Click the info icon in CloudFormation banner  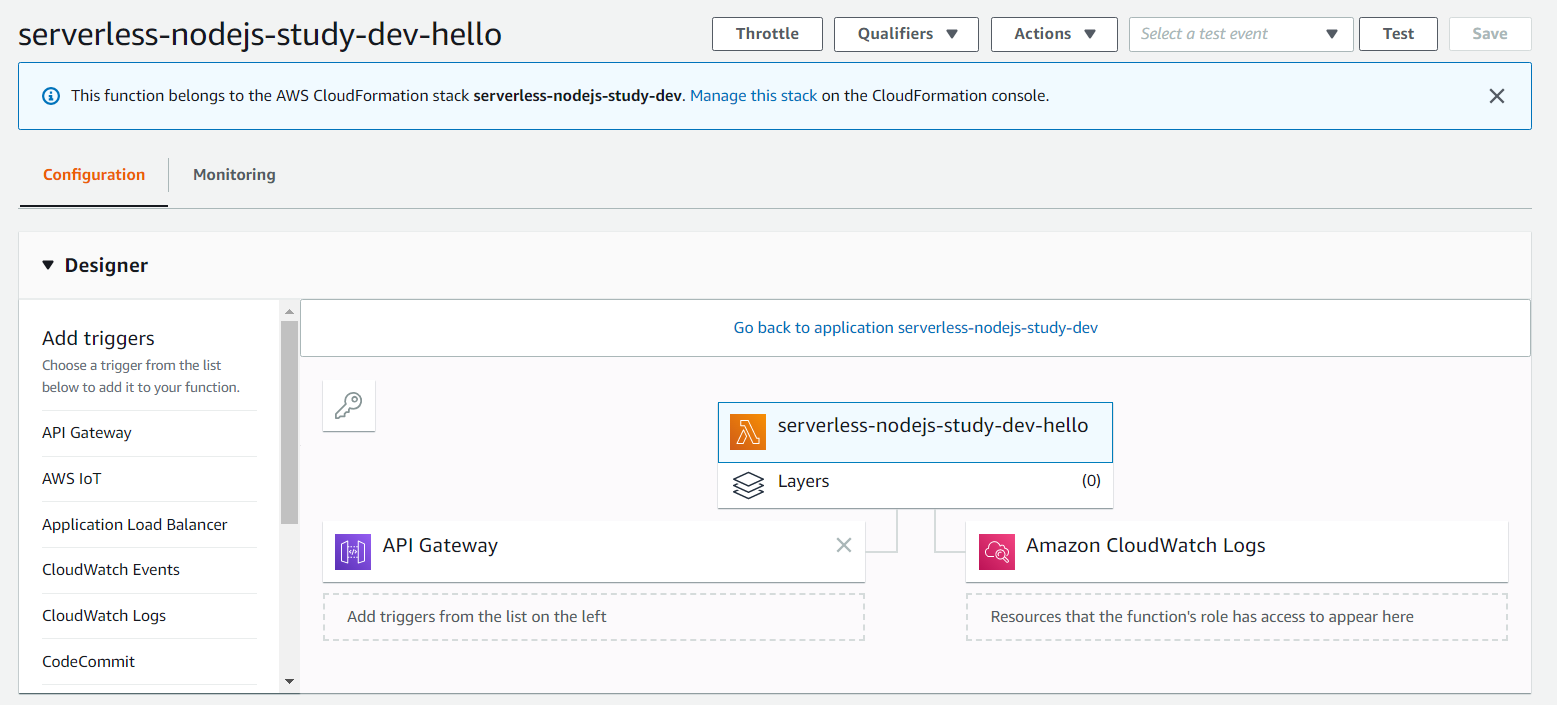(50, 96)
